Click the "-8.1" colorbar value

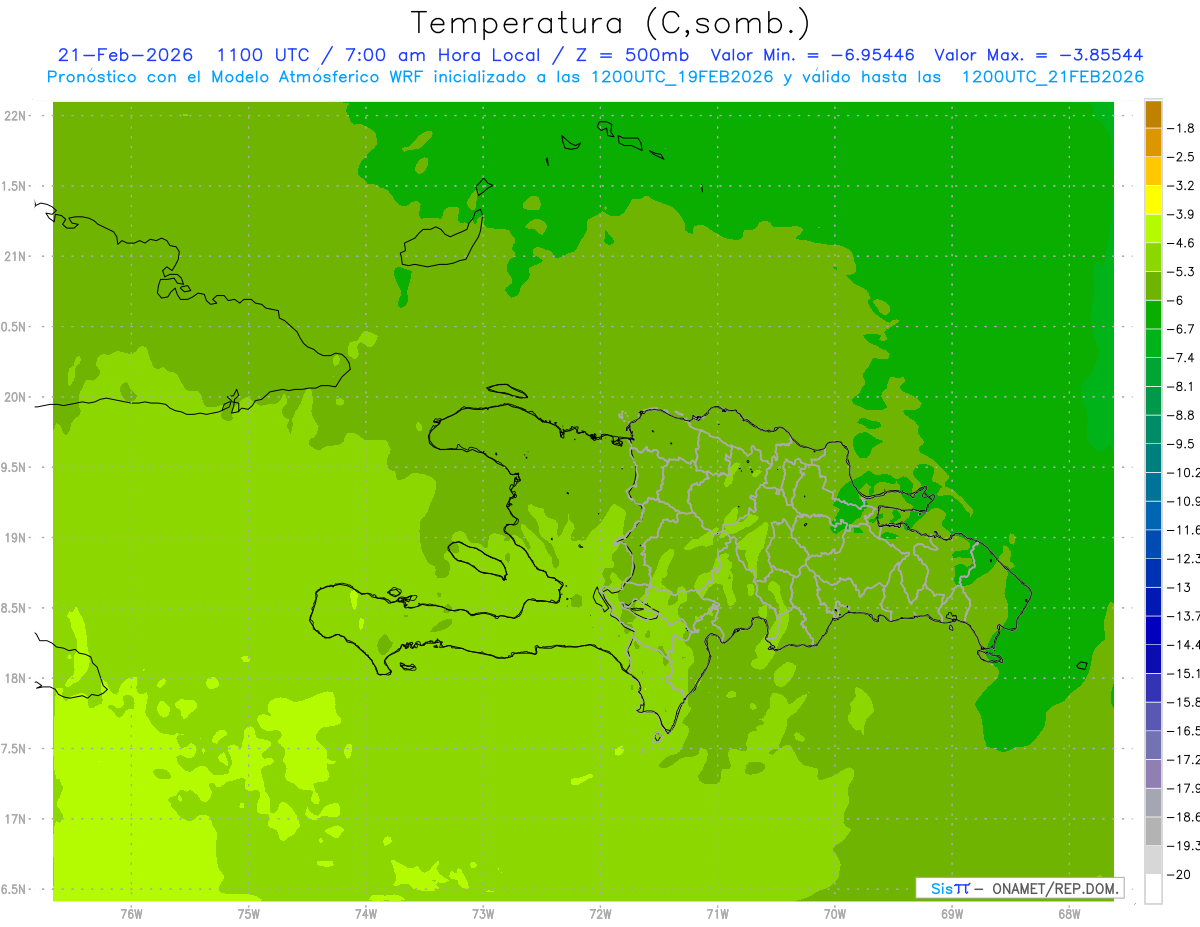coord(1181,386)
